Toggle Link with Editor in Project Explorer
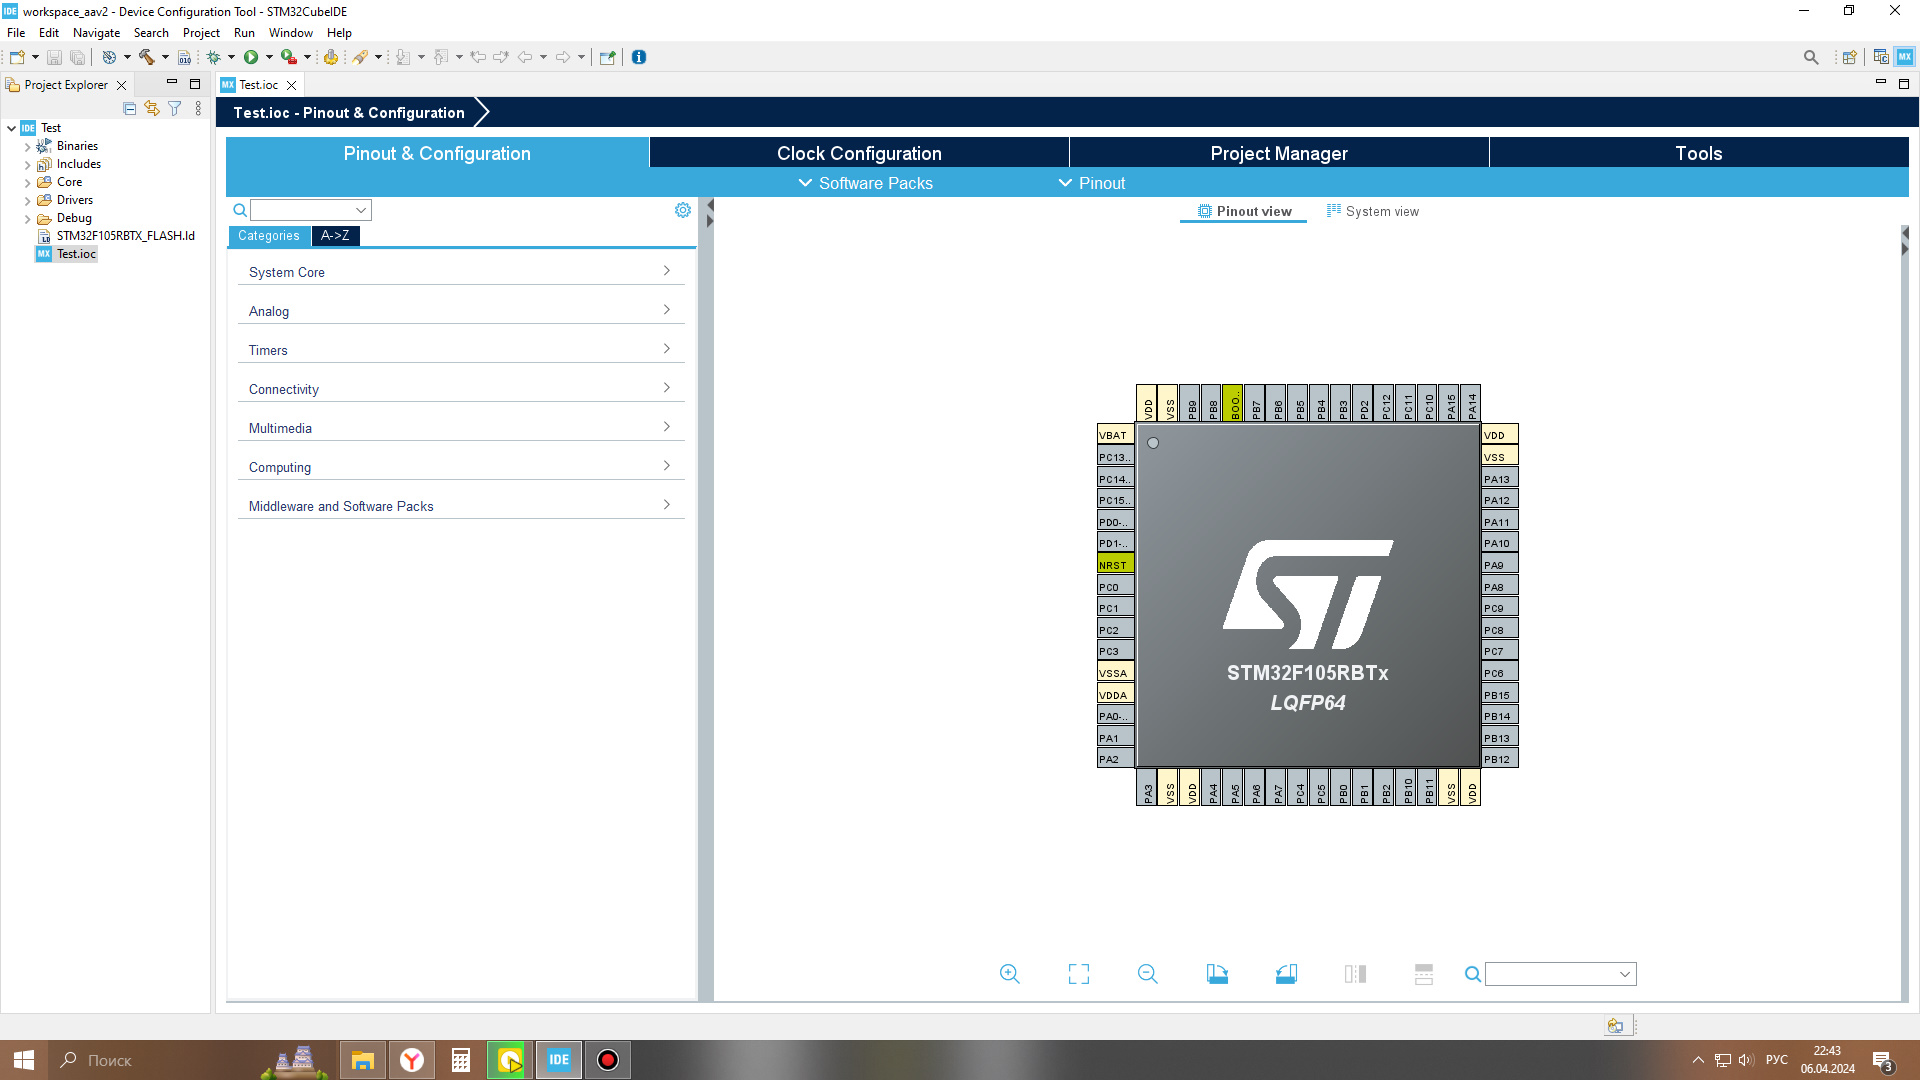Viewport: 1920px width, 1080px height. (x=152, y=108)
